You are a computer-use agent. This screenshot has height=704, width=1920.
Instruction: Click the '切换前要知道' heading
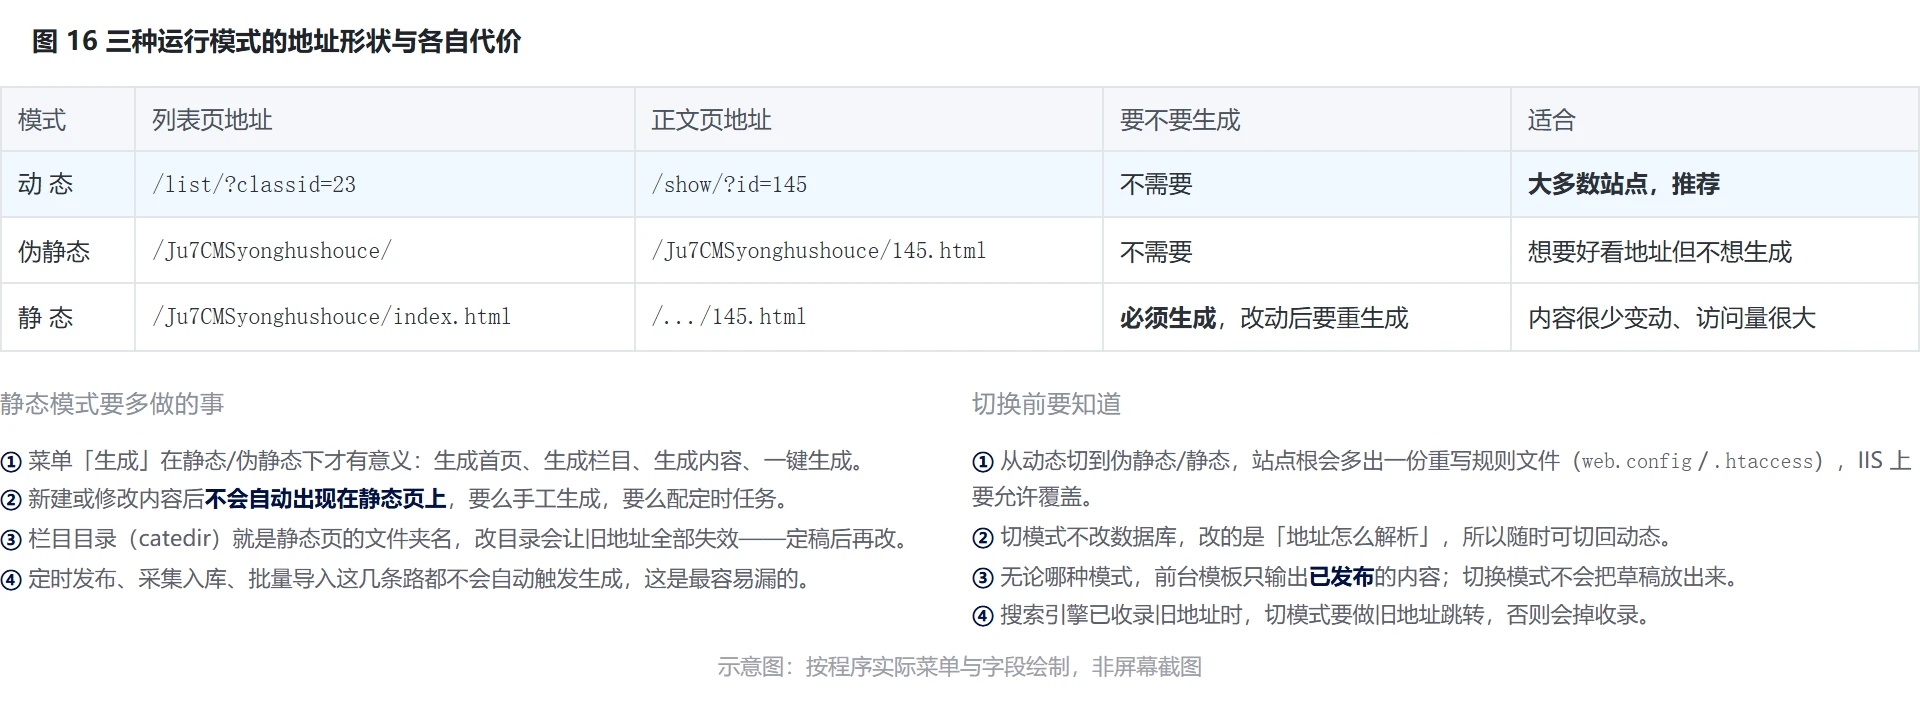(1047, 403)
